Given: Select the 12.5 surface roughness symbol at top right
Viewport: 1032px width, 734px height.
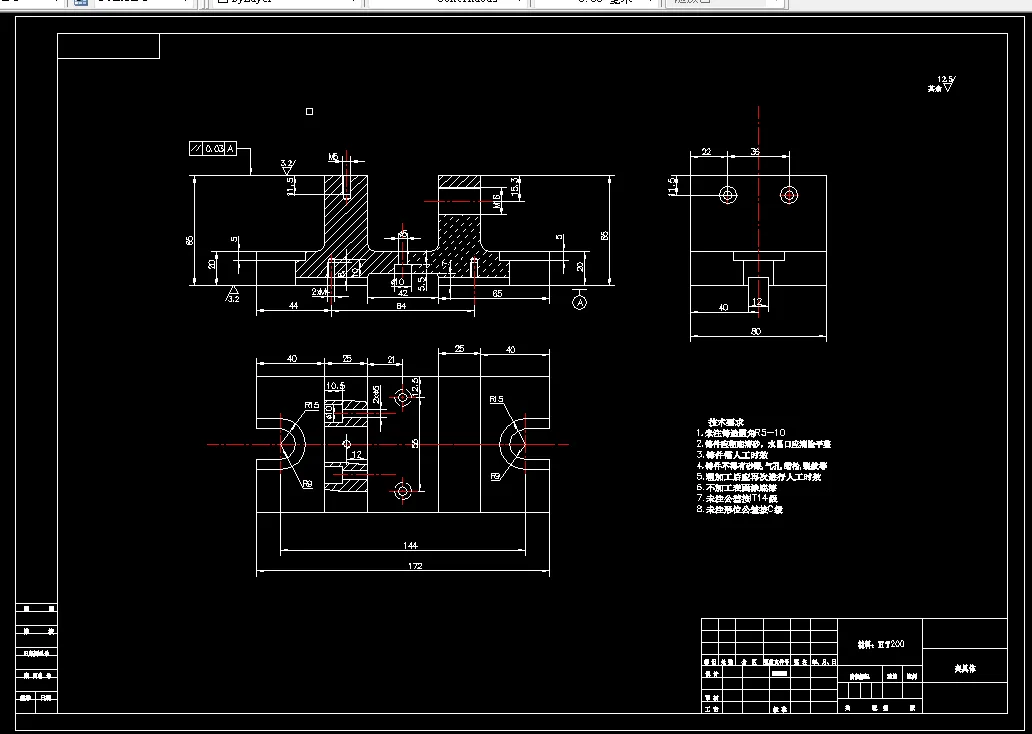Looking at the screenshot, I should (946, 83).
